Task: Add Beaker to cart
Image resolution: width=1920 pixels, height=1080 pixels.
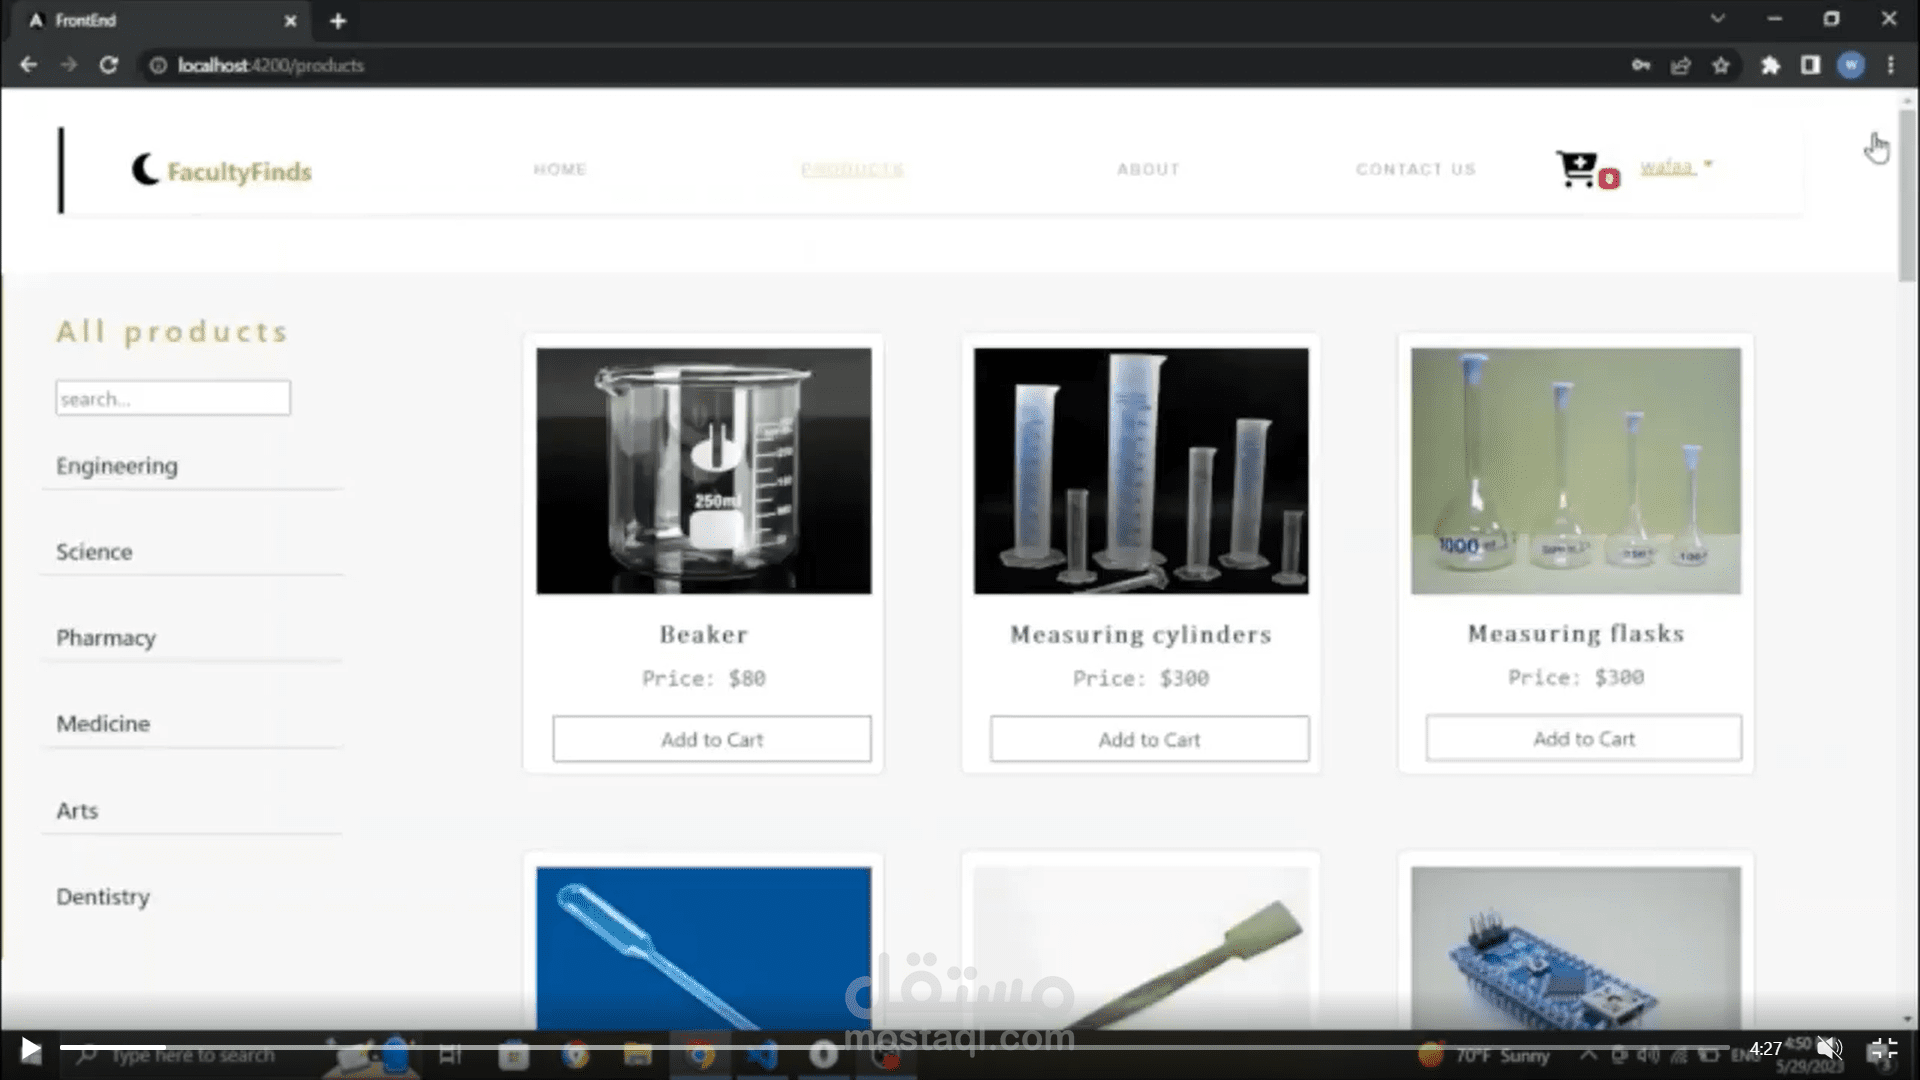Action: click(711, 739)
